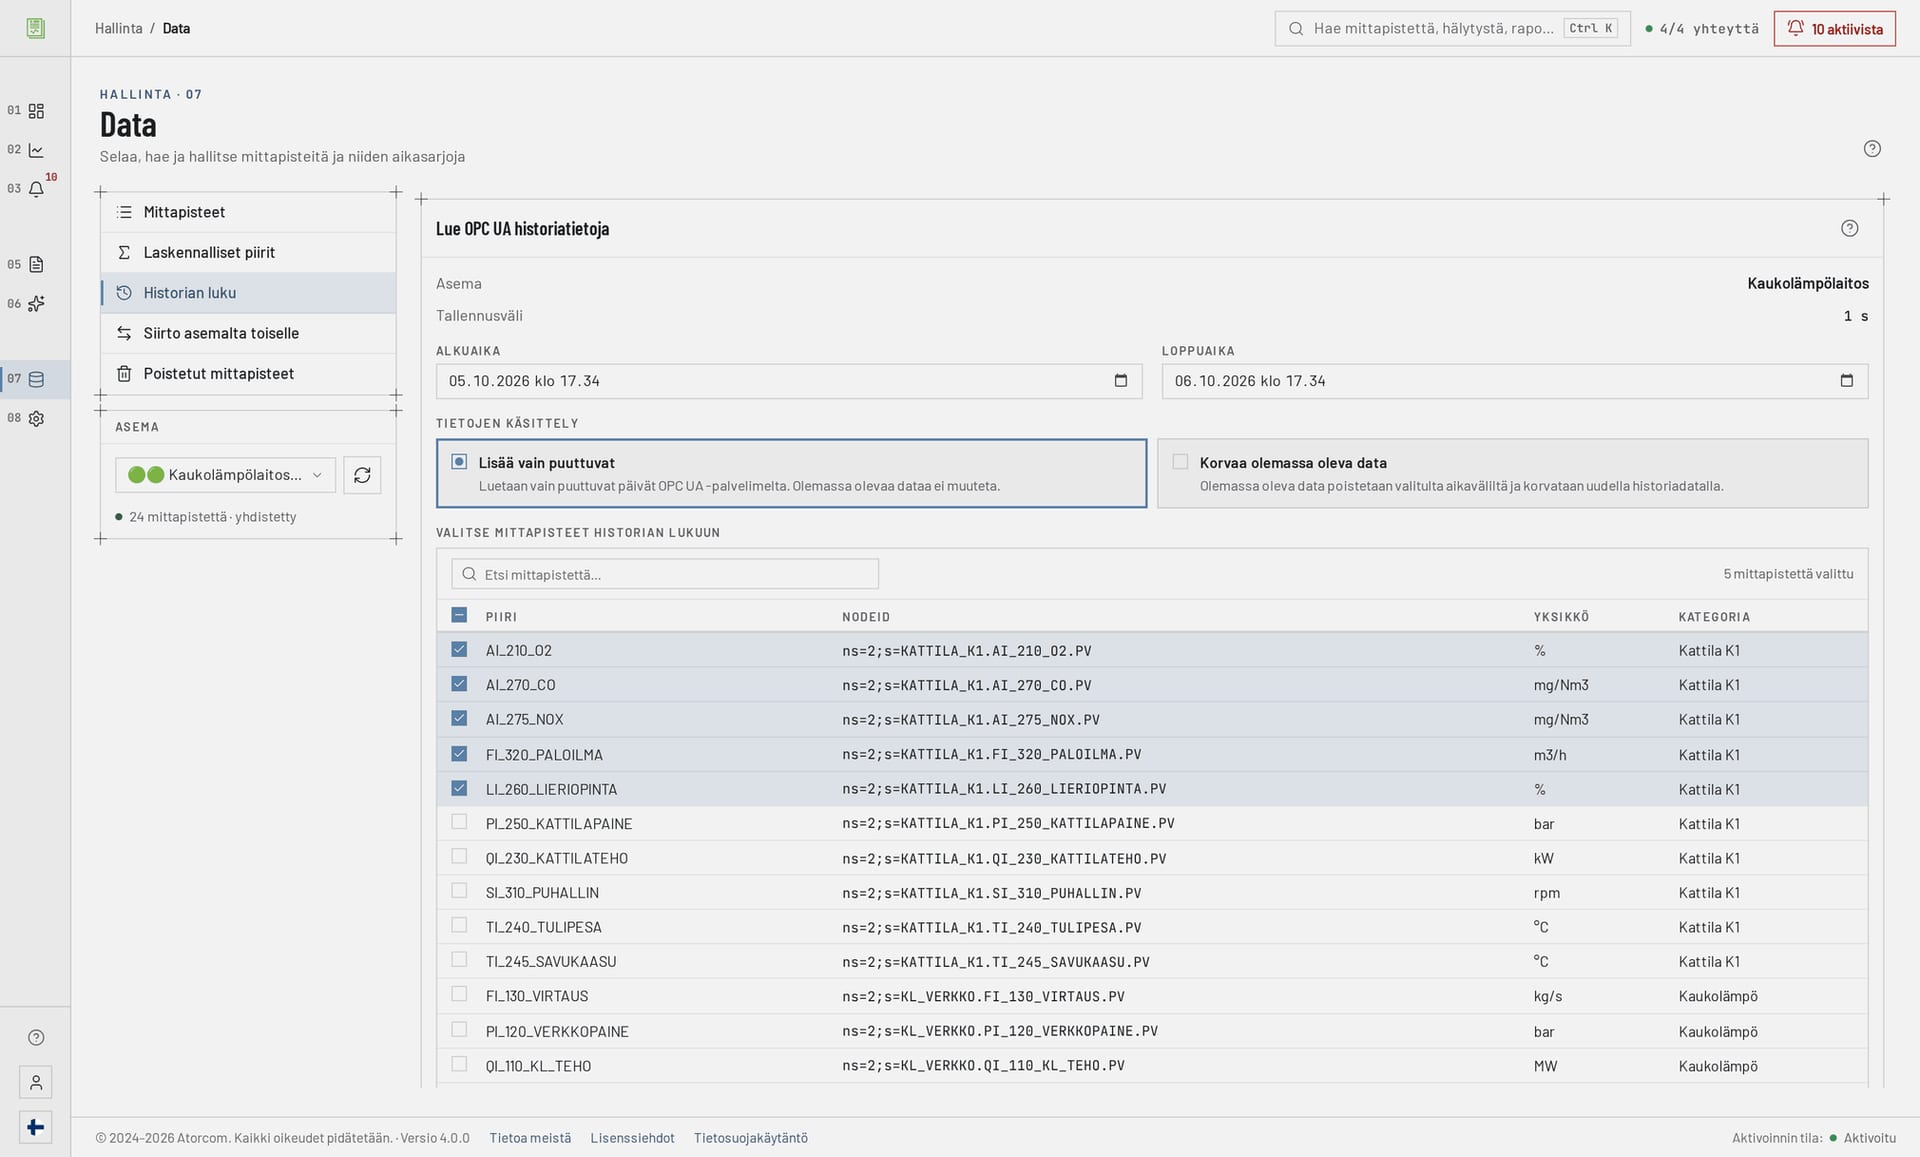Image resolution: width=1920 pixels, height=1157 pixels.
Task: Select the Lisää vain puuttuvat radio option
Action: 791,473
